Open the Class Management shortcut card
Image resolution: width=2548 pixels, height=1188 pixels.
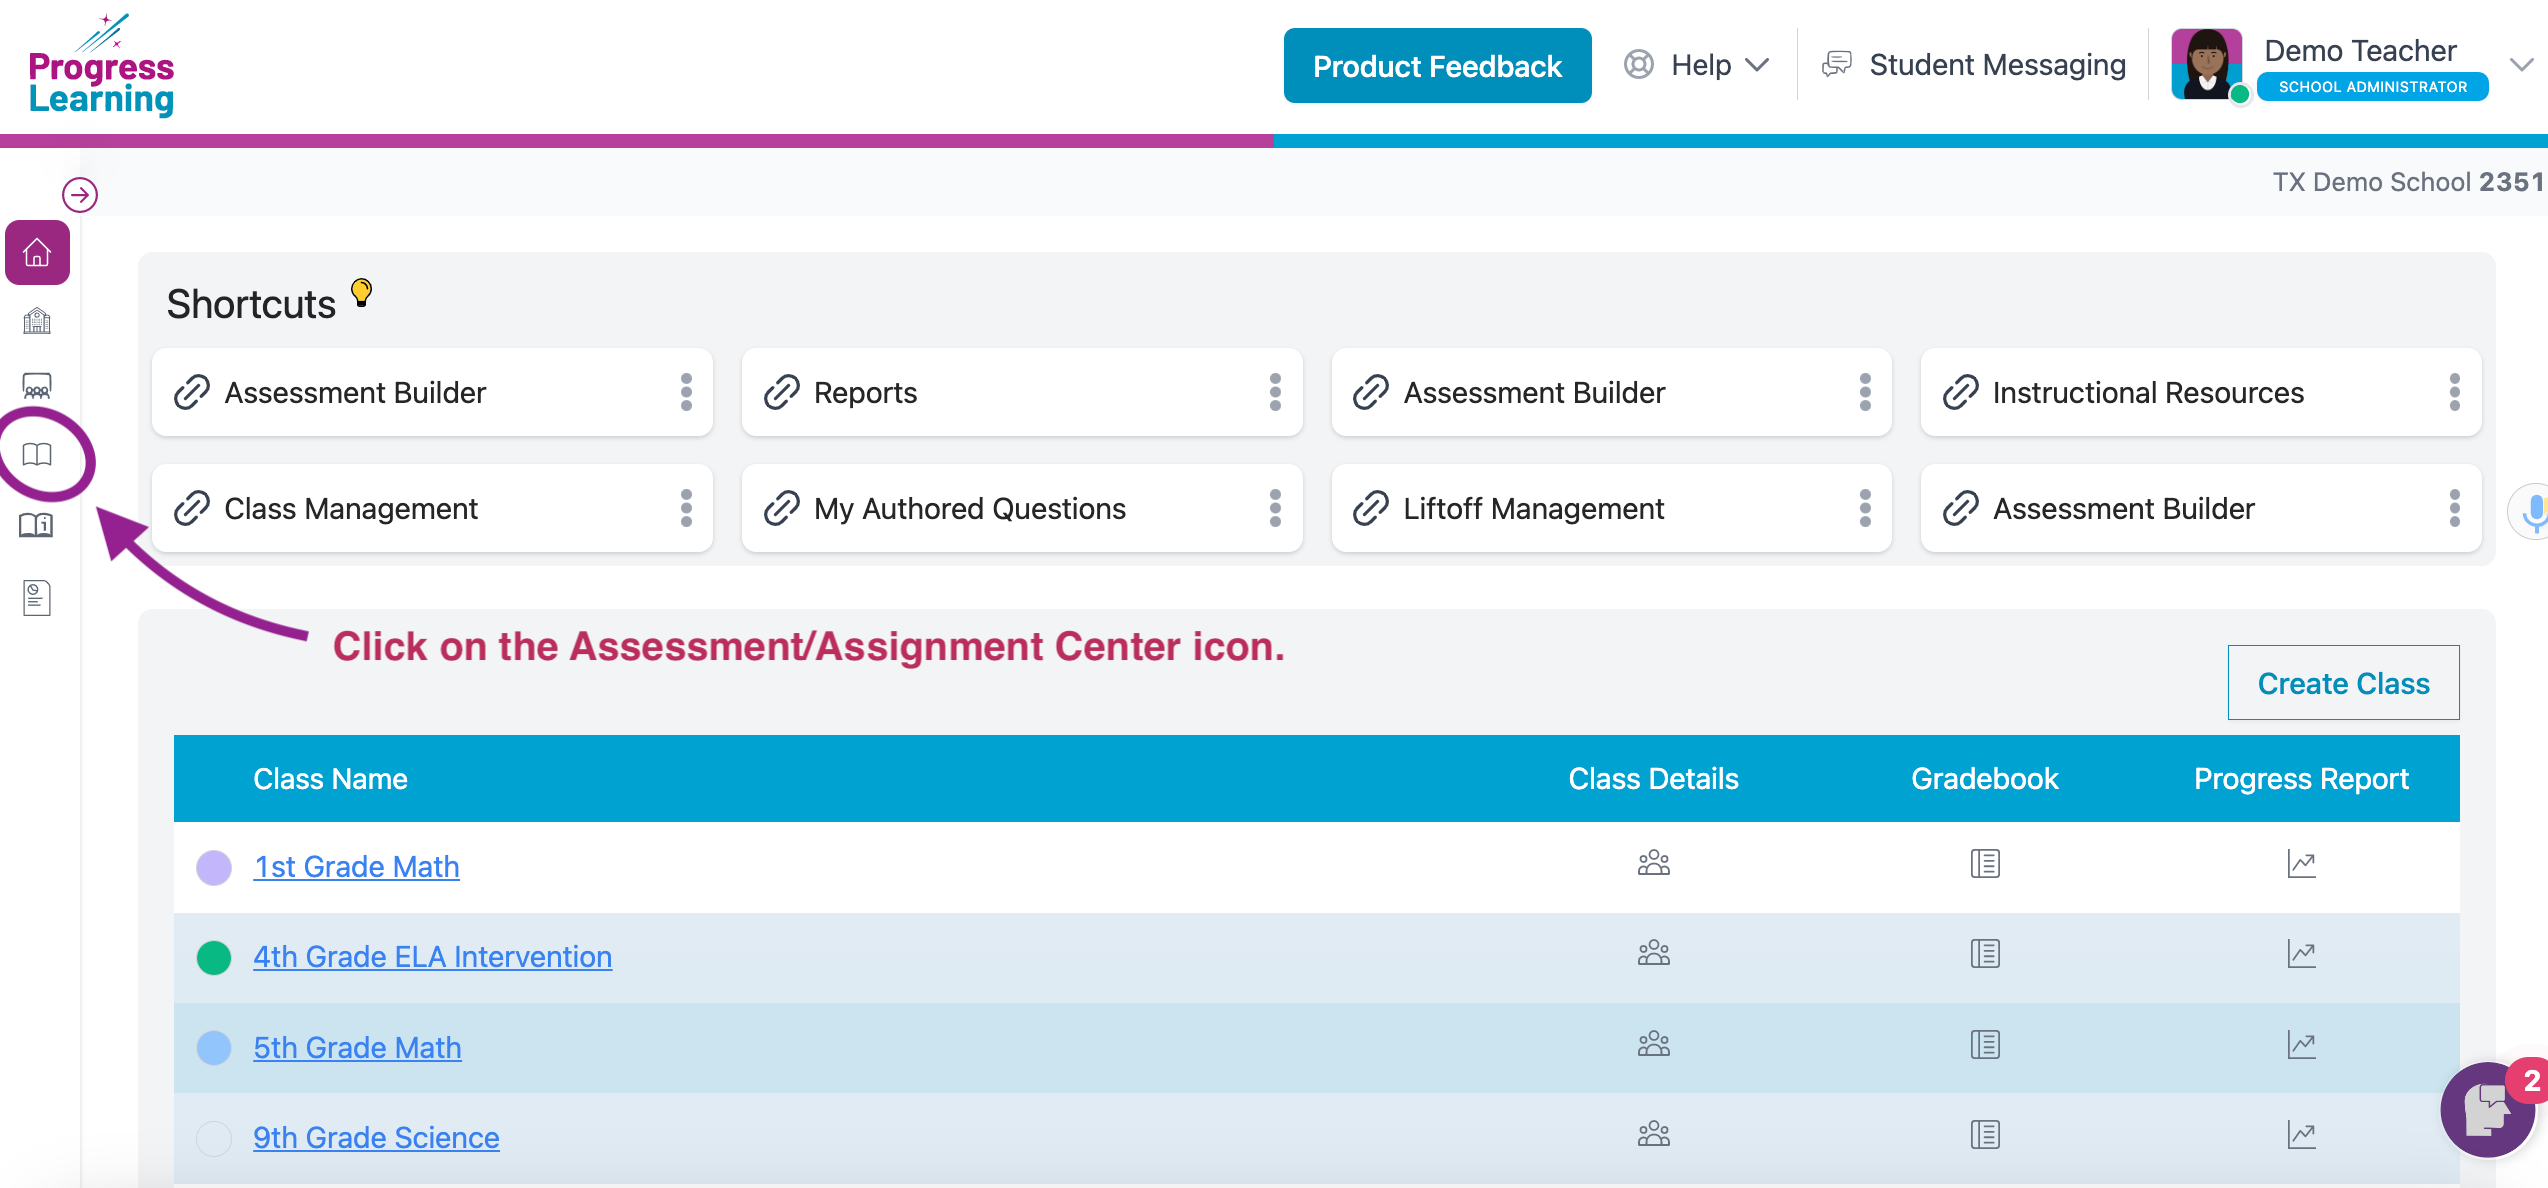(432, 508)
